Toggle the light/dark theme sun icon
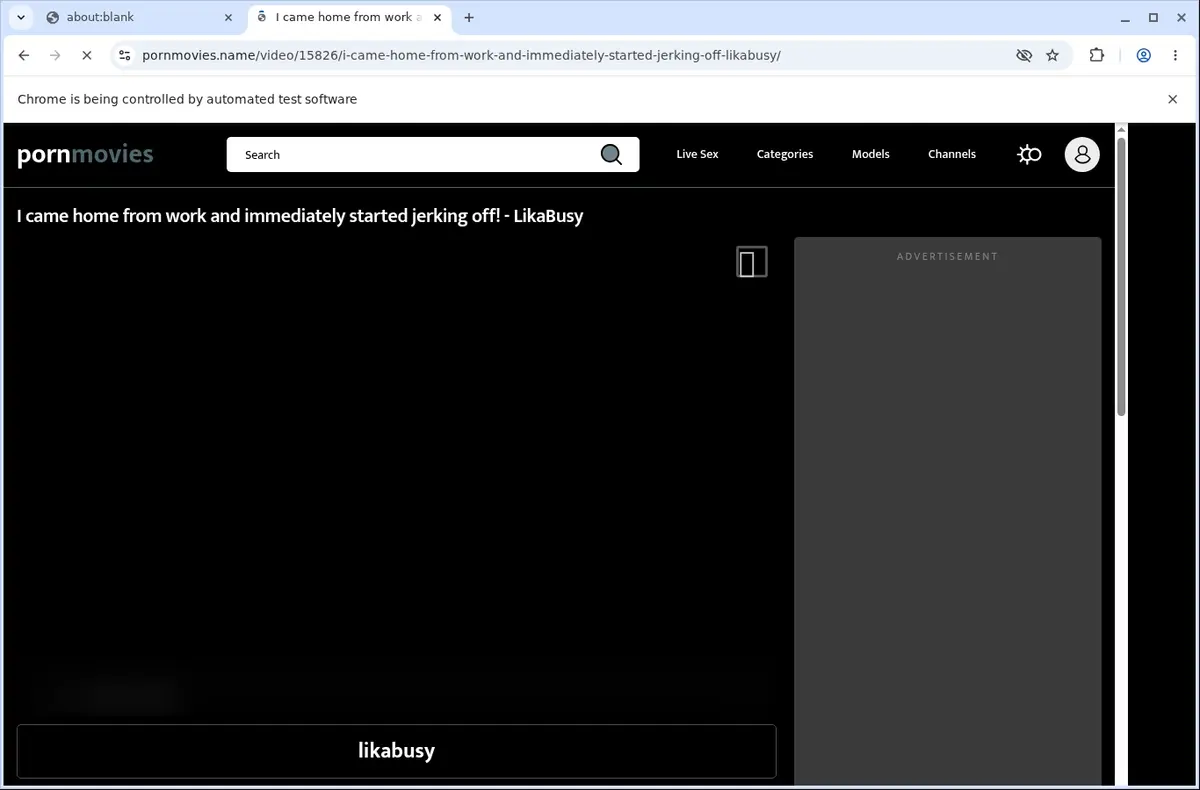1200x790 pixels. pyautogui.click(x=1029, y=154)
